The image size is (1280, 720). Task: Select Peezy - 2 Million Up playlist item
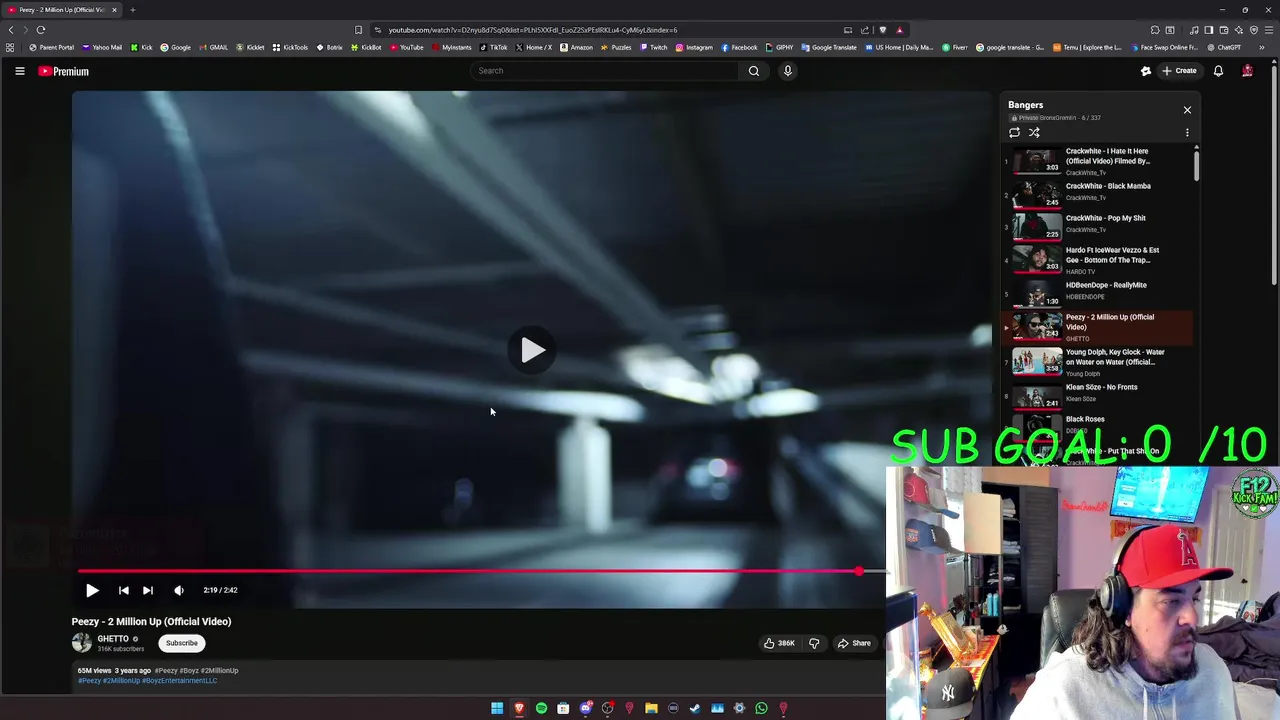(x=1098, y=327)
